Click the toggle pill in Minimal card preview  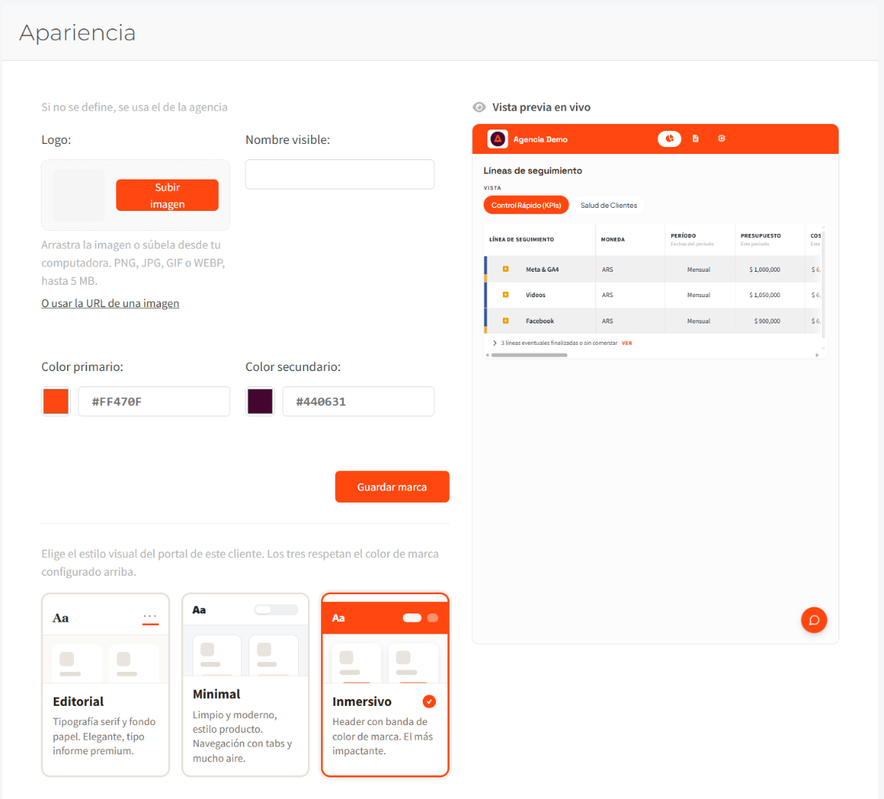coord(276,610)
